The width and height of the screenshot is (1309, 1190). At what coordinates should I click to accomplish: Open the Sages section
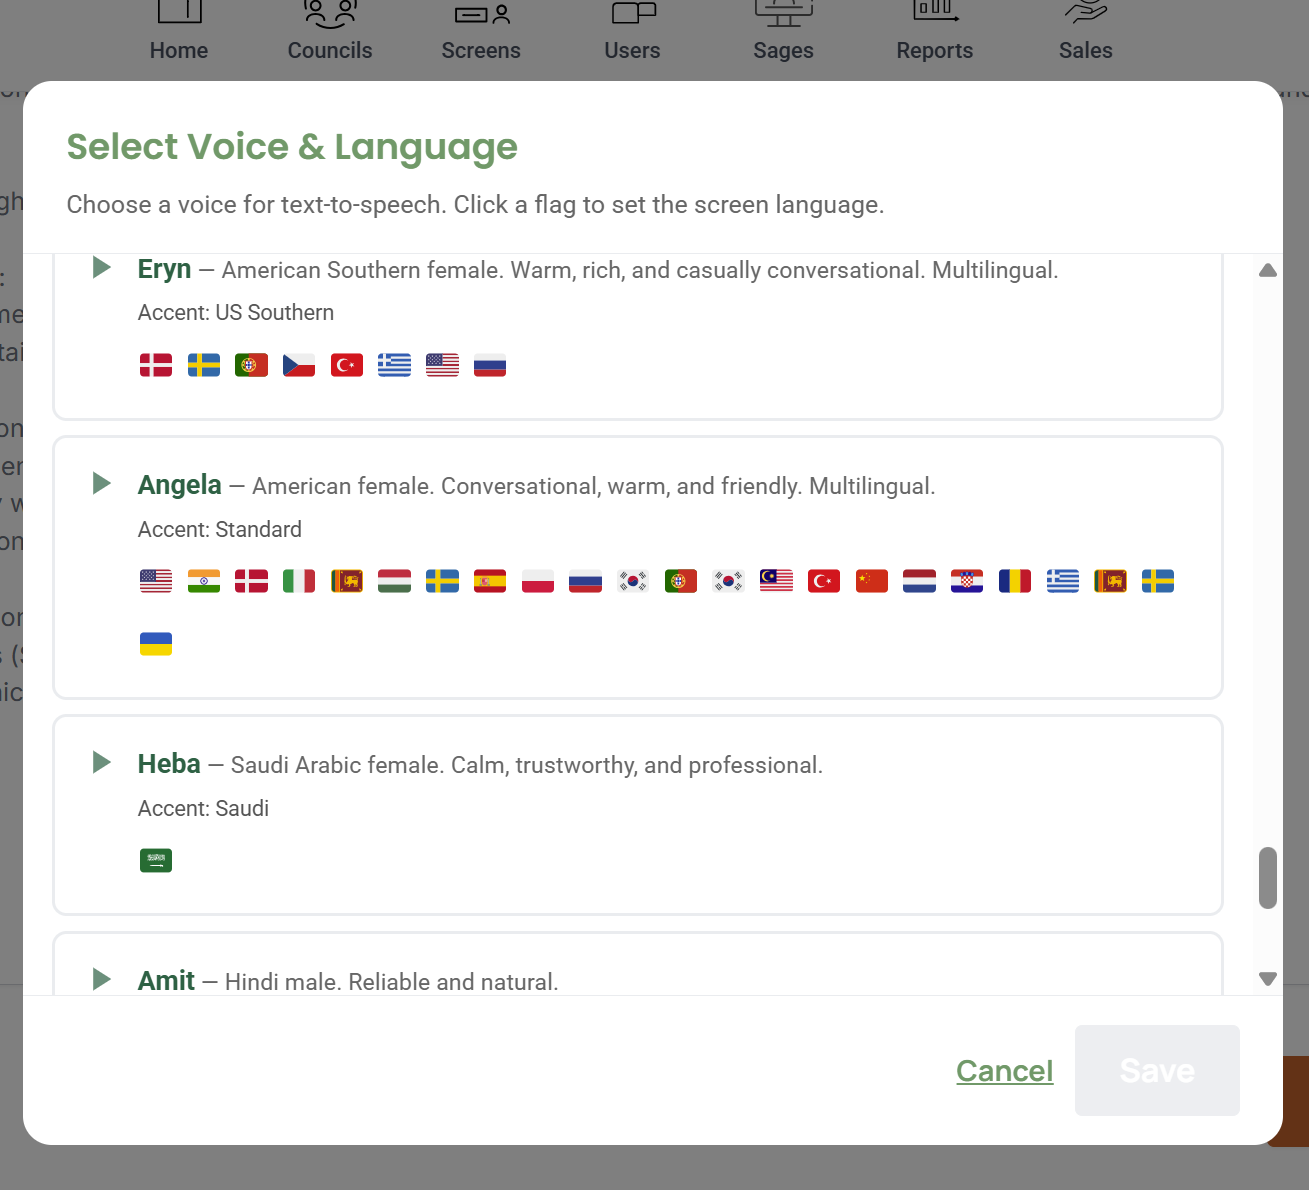783,30
